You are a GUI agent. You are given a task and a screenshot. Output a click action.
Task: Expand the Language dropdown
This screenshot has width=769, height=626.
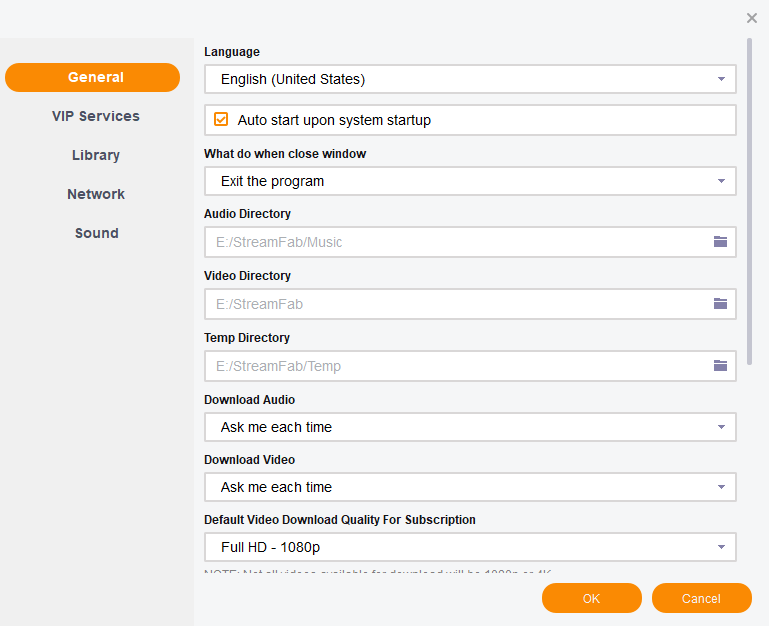470,79
